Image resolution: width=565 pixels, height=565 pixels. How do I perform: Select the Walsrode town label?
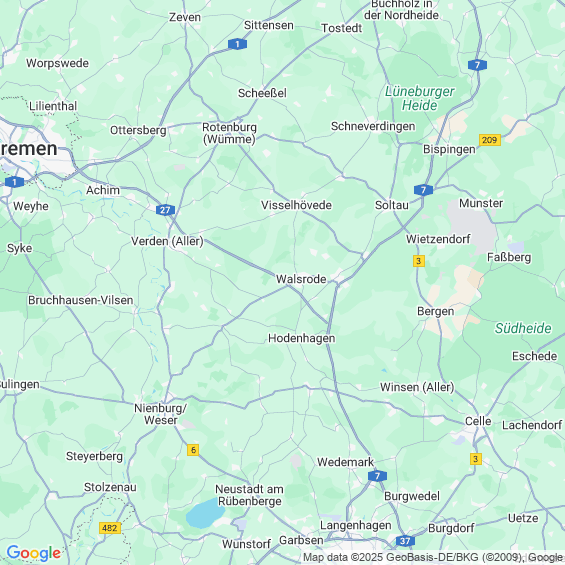(301, 279)
